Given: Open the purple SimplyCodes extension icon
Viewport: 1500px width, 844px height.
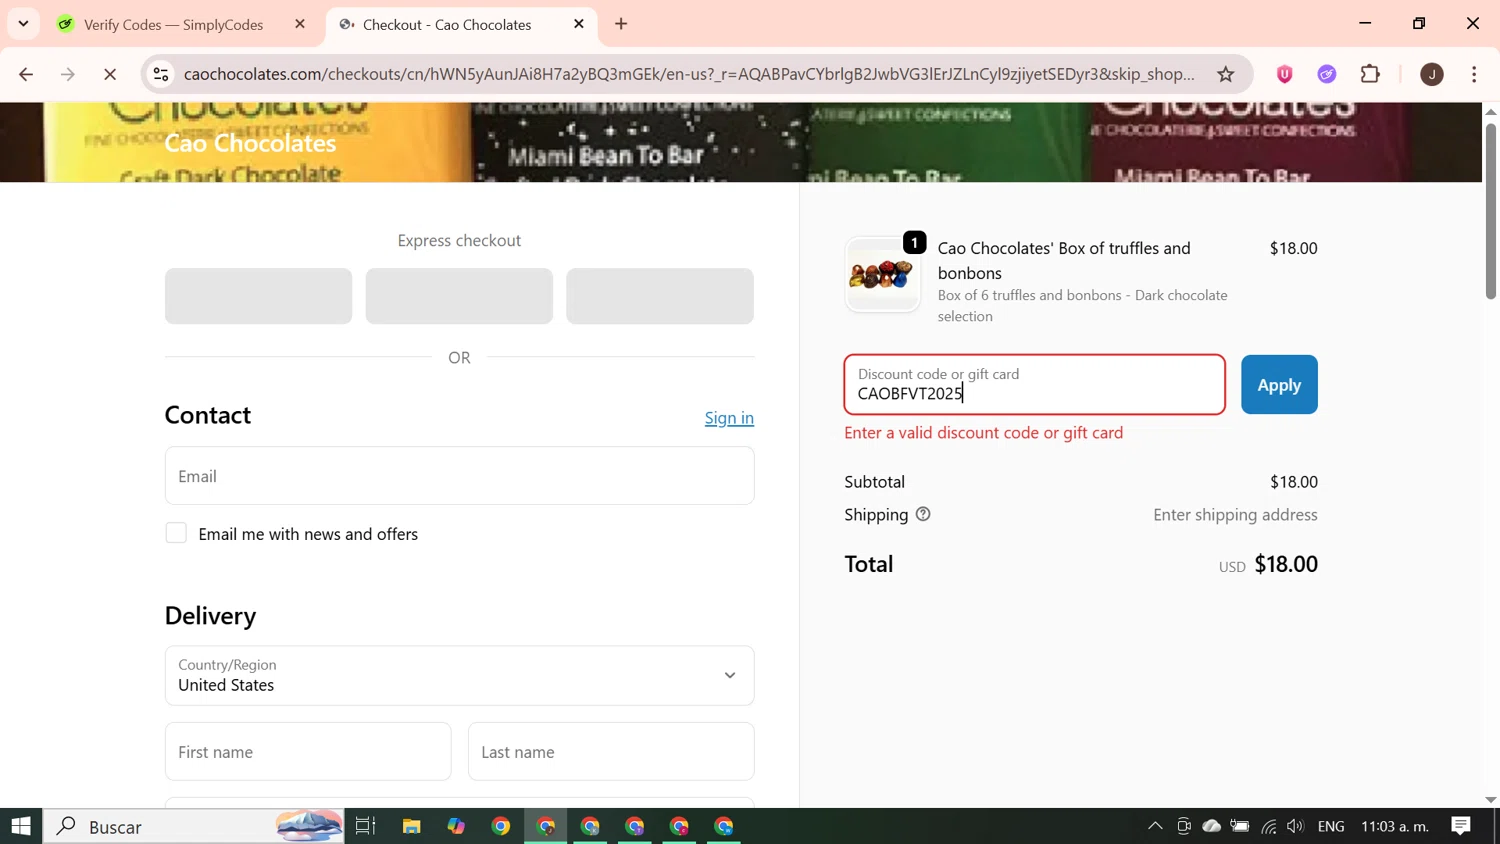Looking at the screenshot, I should point(1327,74).
